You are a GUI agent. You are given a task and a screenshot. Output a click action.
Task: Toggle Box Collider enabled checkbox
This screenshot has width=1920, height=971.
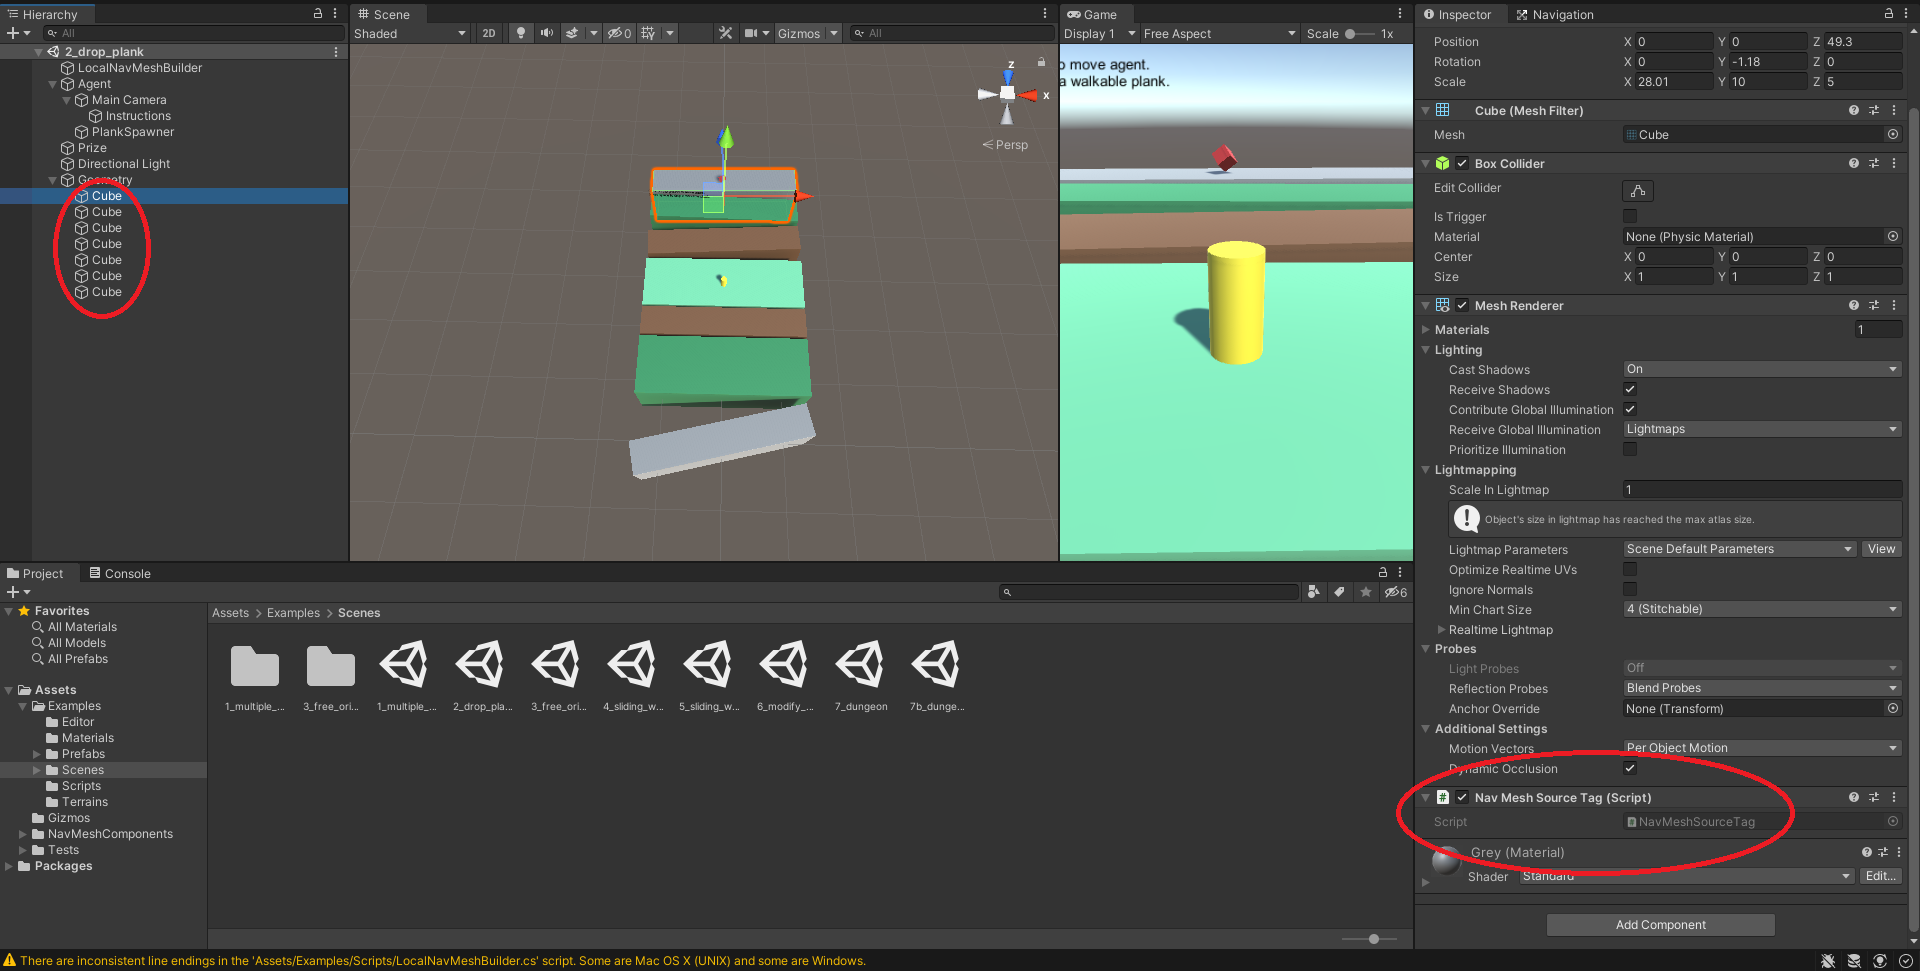(1462, 163)
